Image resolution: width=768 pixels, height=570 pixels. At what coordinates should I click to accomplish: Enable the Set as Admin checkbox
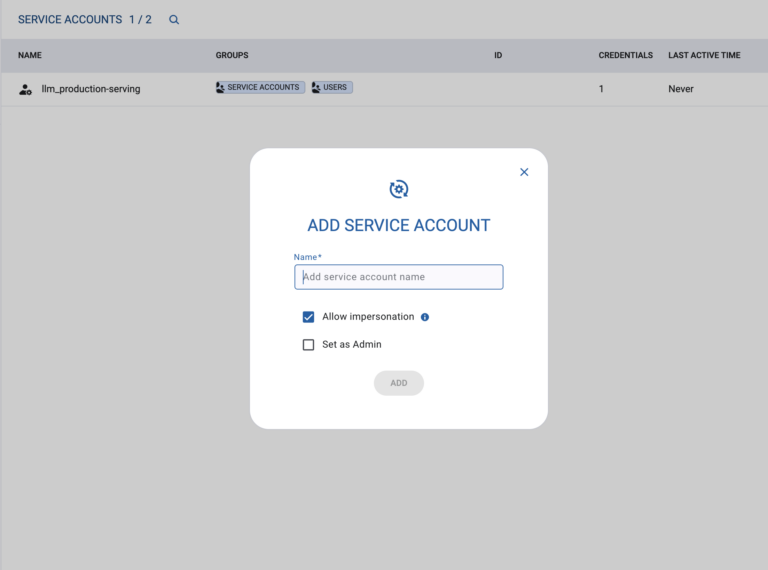click(x=309, y=345)
